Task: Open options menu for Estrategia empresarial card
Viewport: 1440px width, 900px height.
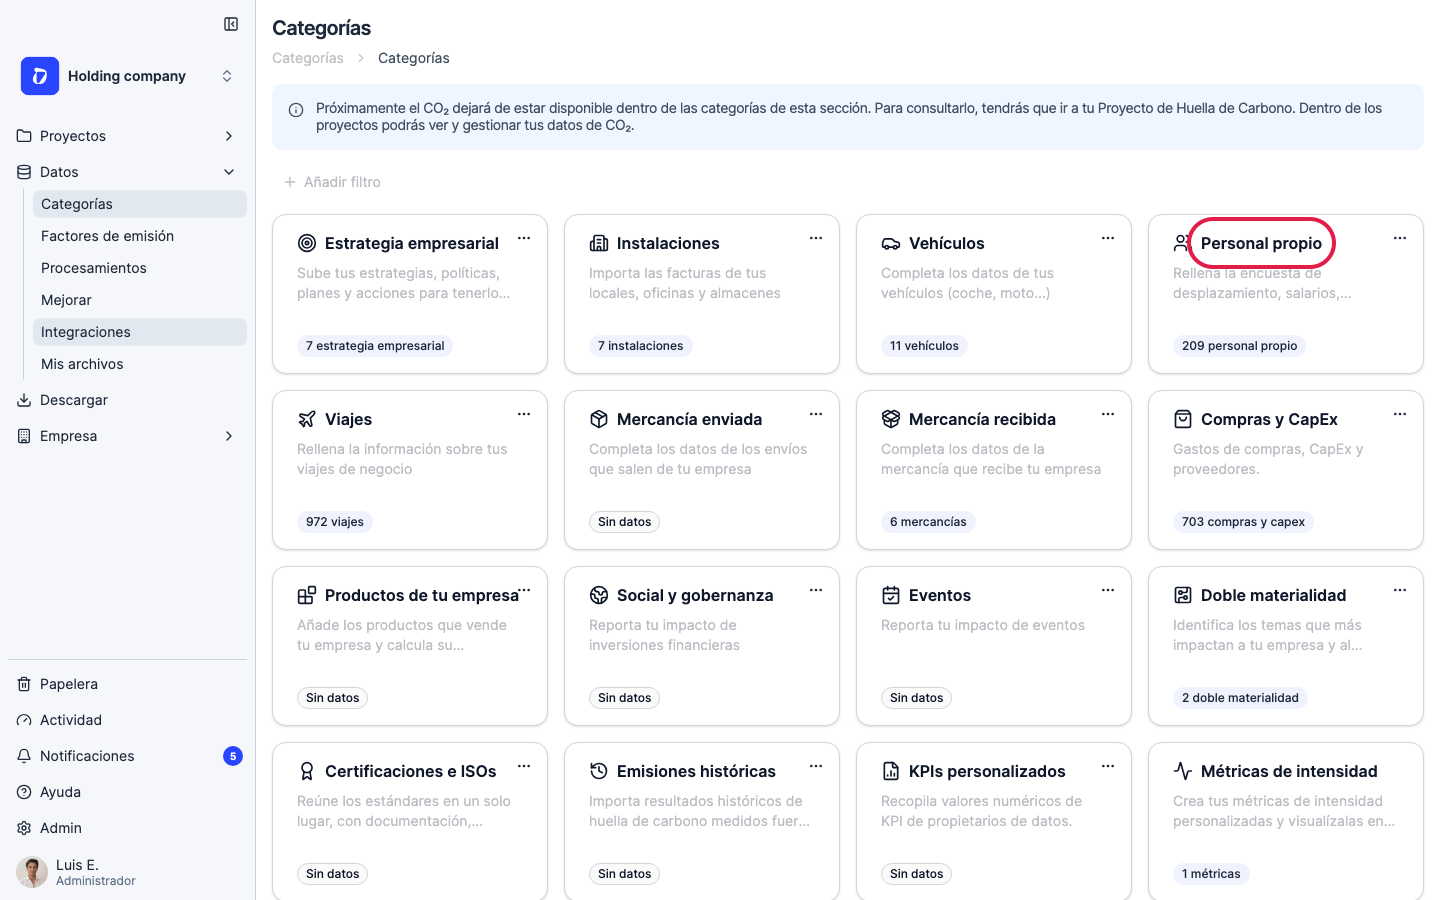Action: (524, 238)
